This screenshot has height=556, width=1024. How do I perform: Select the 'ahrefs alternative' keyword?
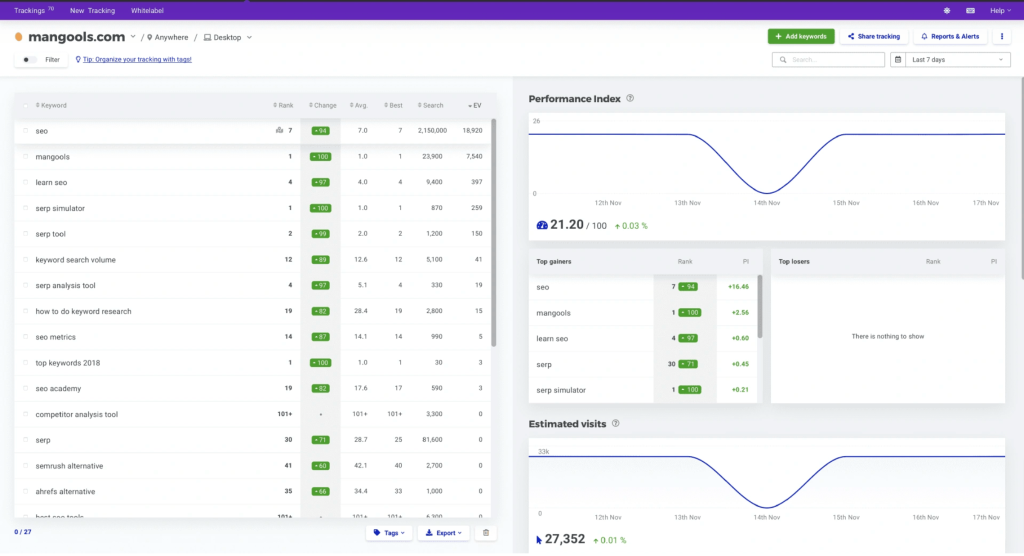click(65, 491)
